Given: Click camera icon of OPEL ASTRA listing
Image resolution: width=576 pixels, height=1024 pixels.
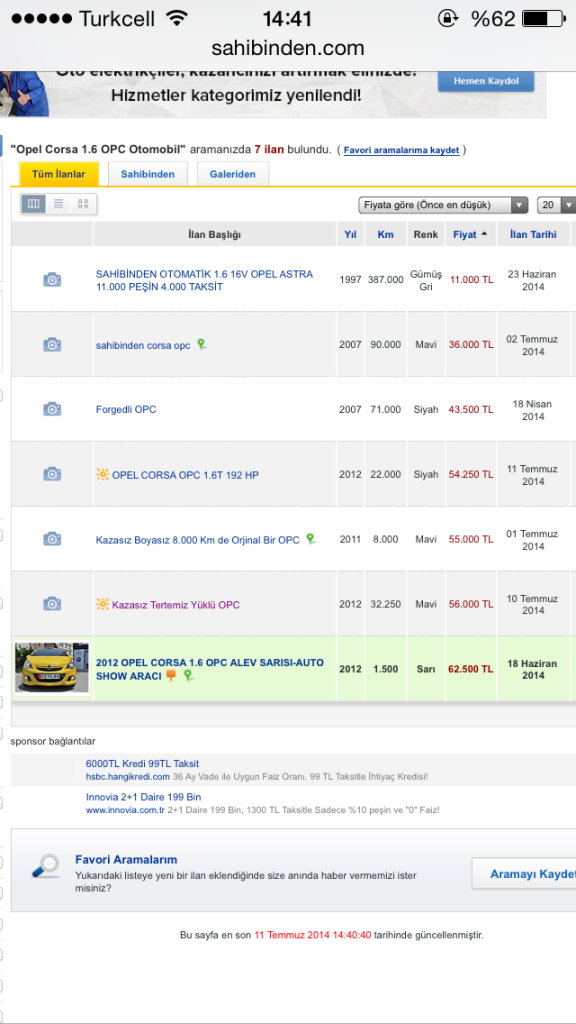Looking at the screenshot, I should pos(52,280).
